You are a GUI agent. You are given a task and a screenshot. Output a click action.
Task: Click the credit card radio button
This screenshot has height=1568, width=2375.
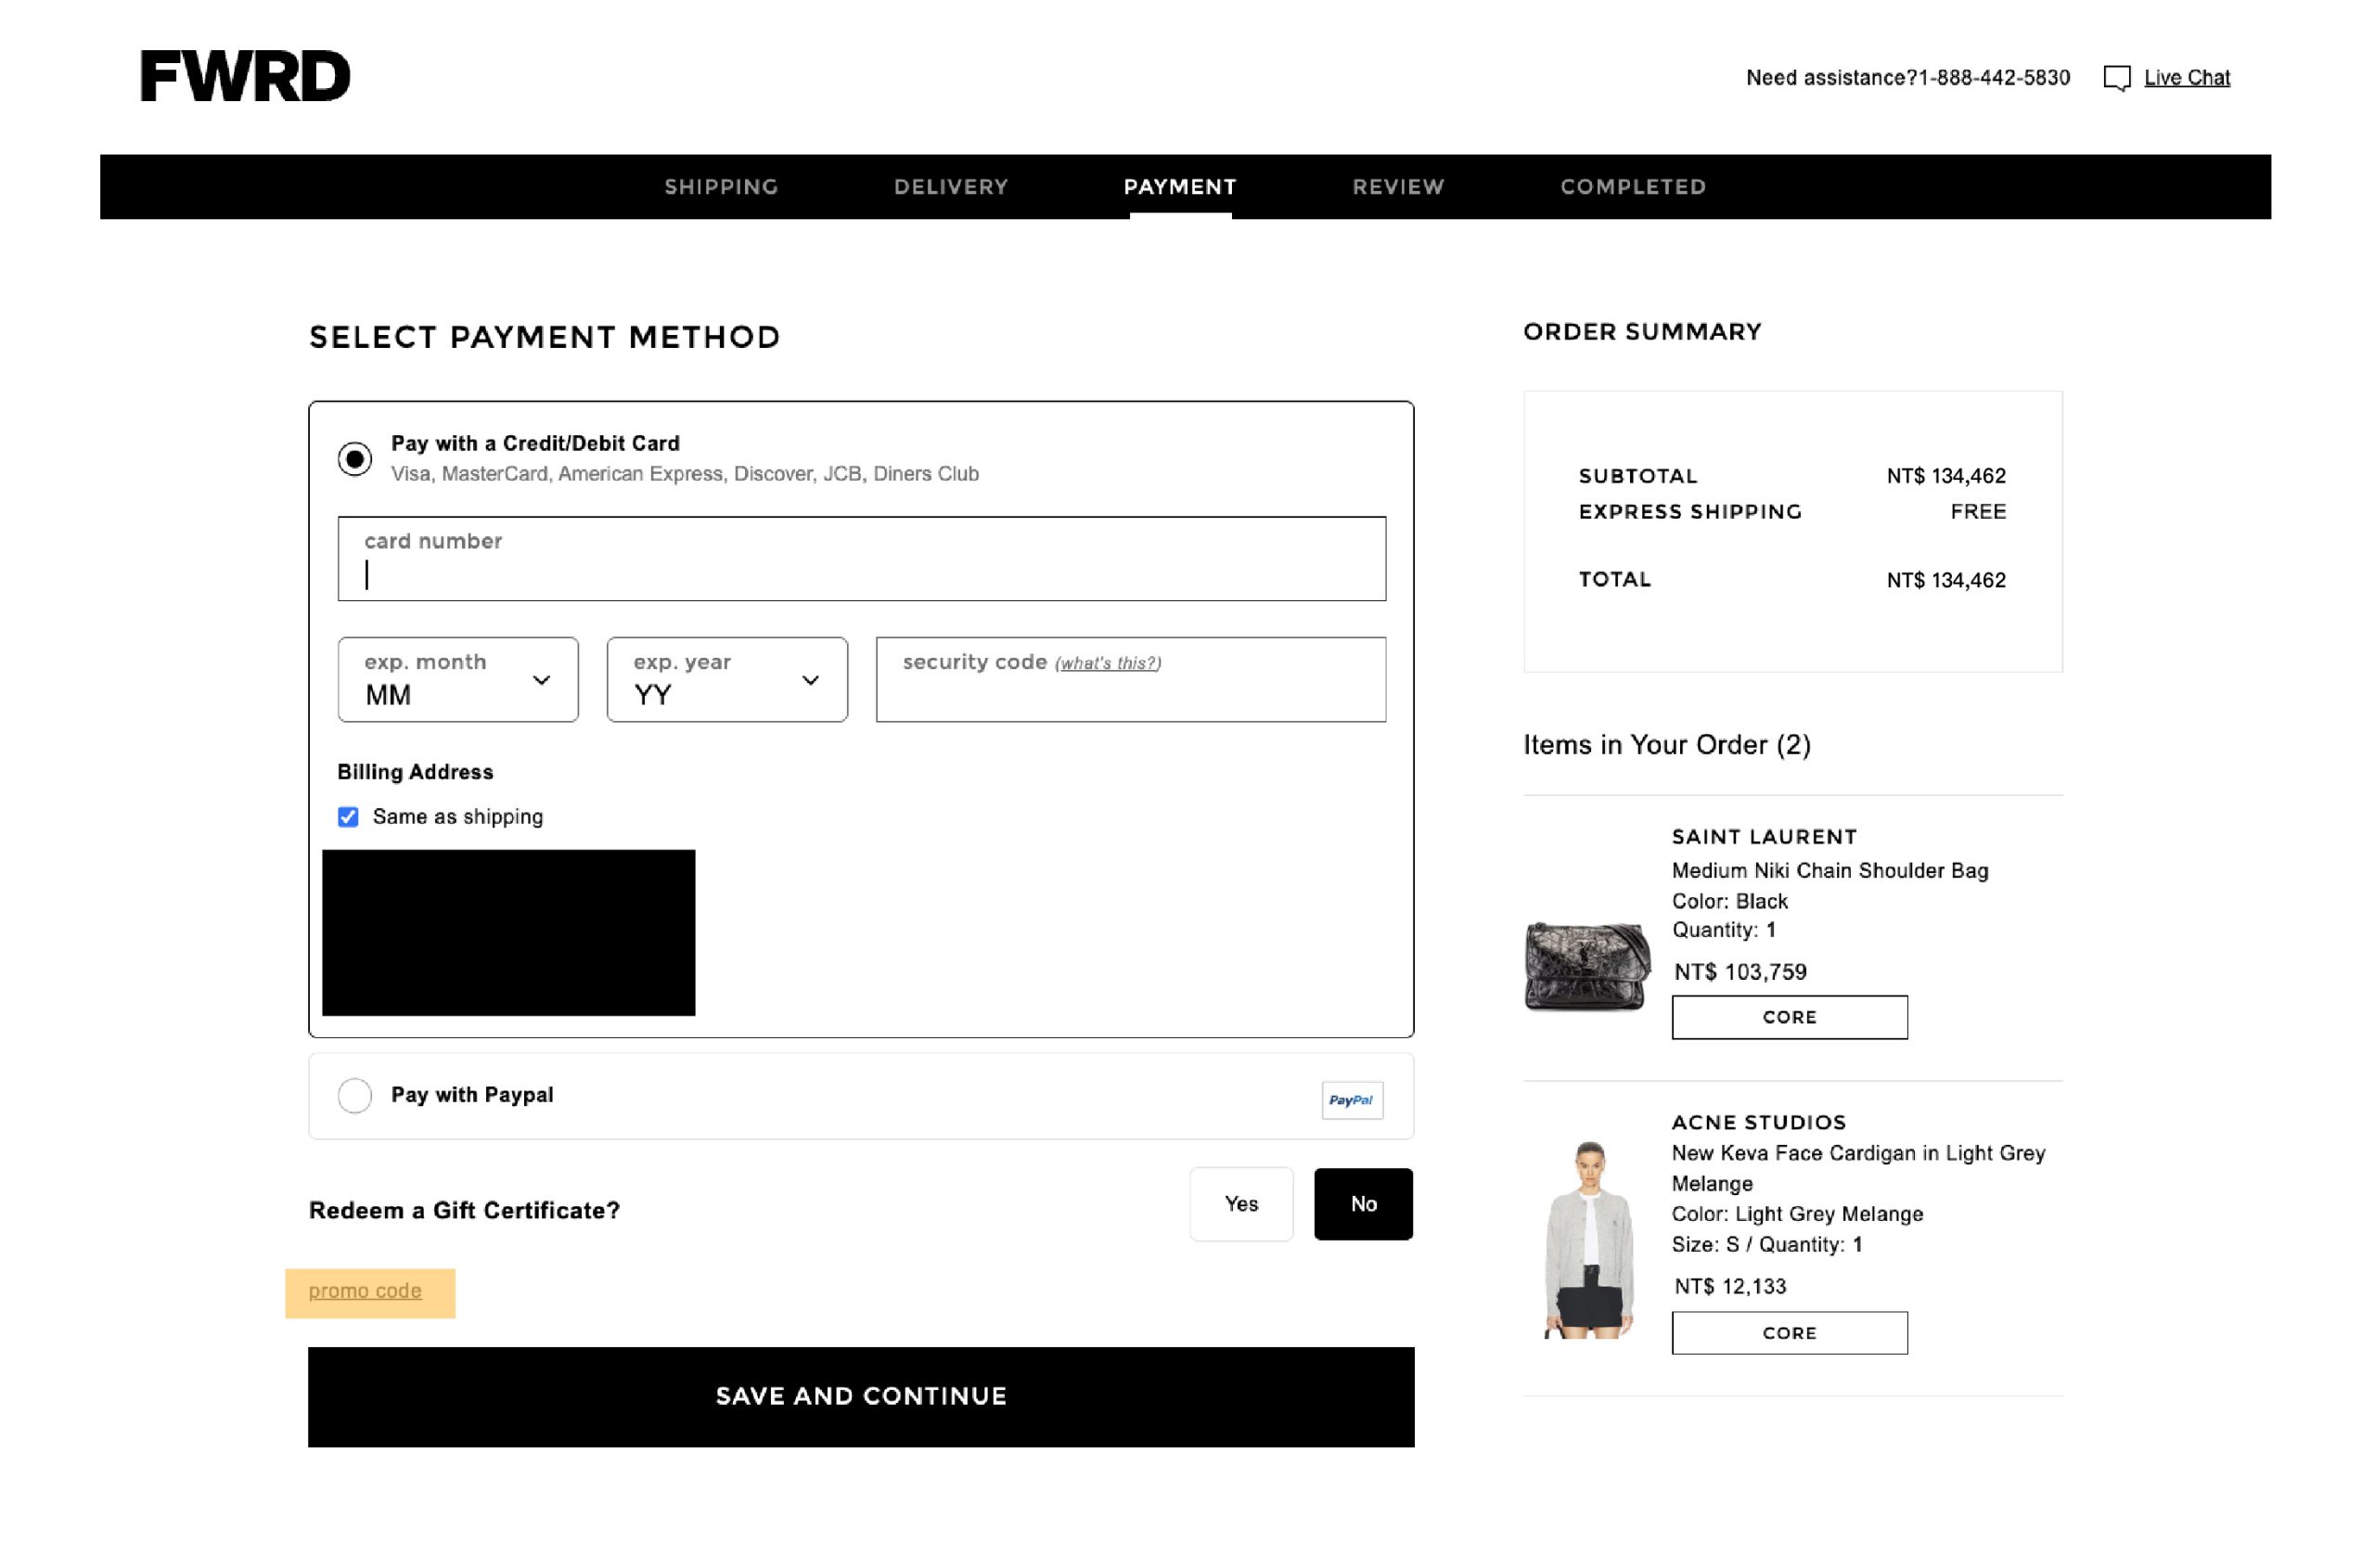[x=350, y=455]
